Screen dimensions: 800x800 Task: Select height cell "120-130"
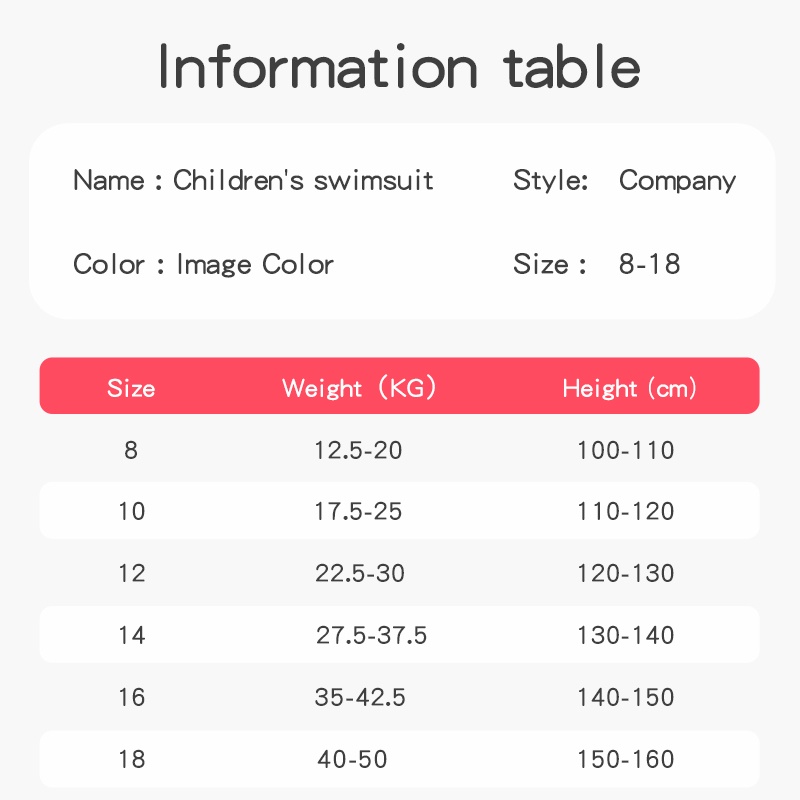tap(625, 574)
